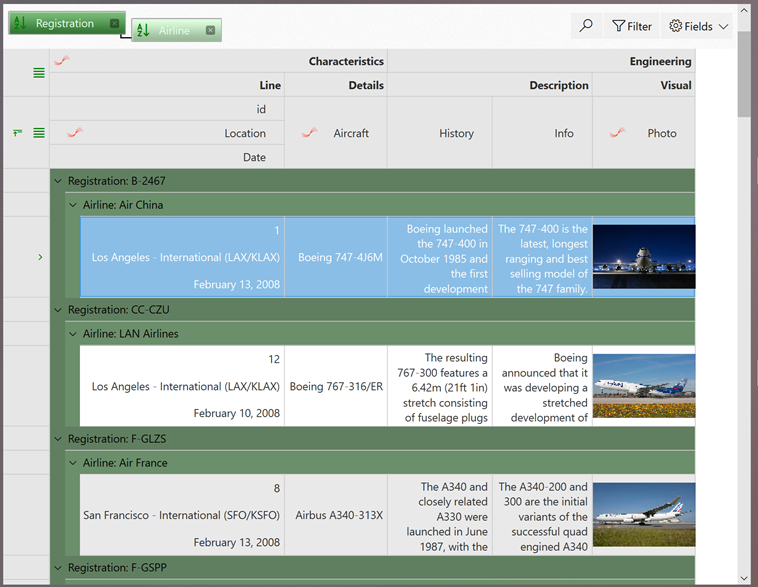
Task: Click the Line column group header
Action: click(167, 85)
